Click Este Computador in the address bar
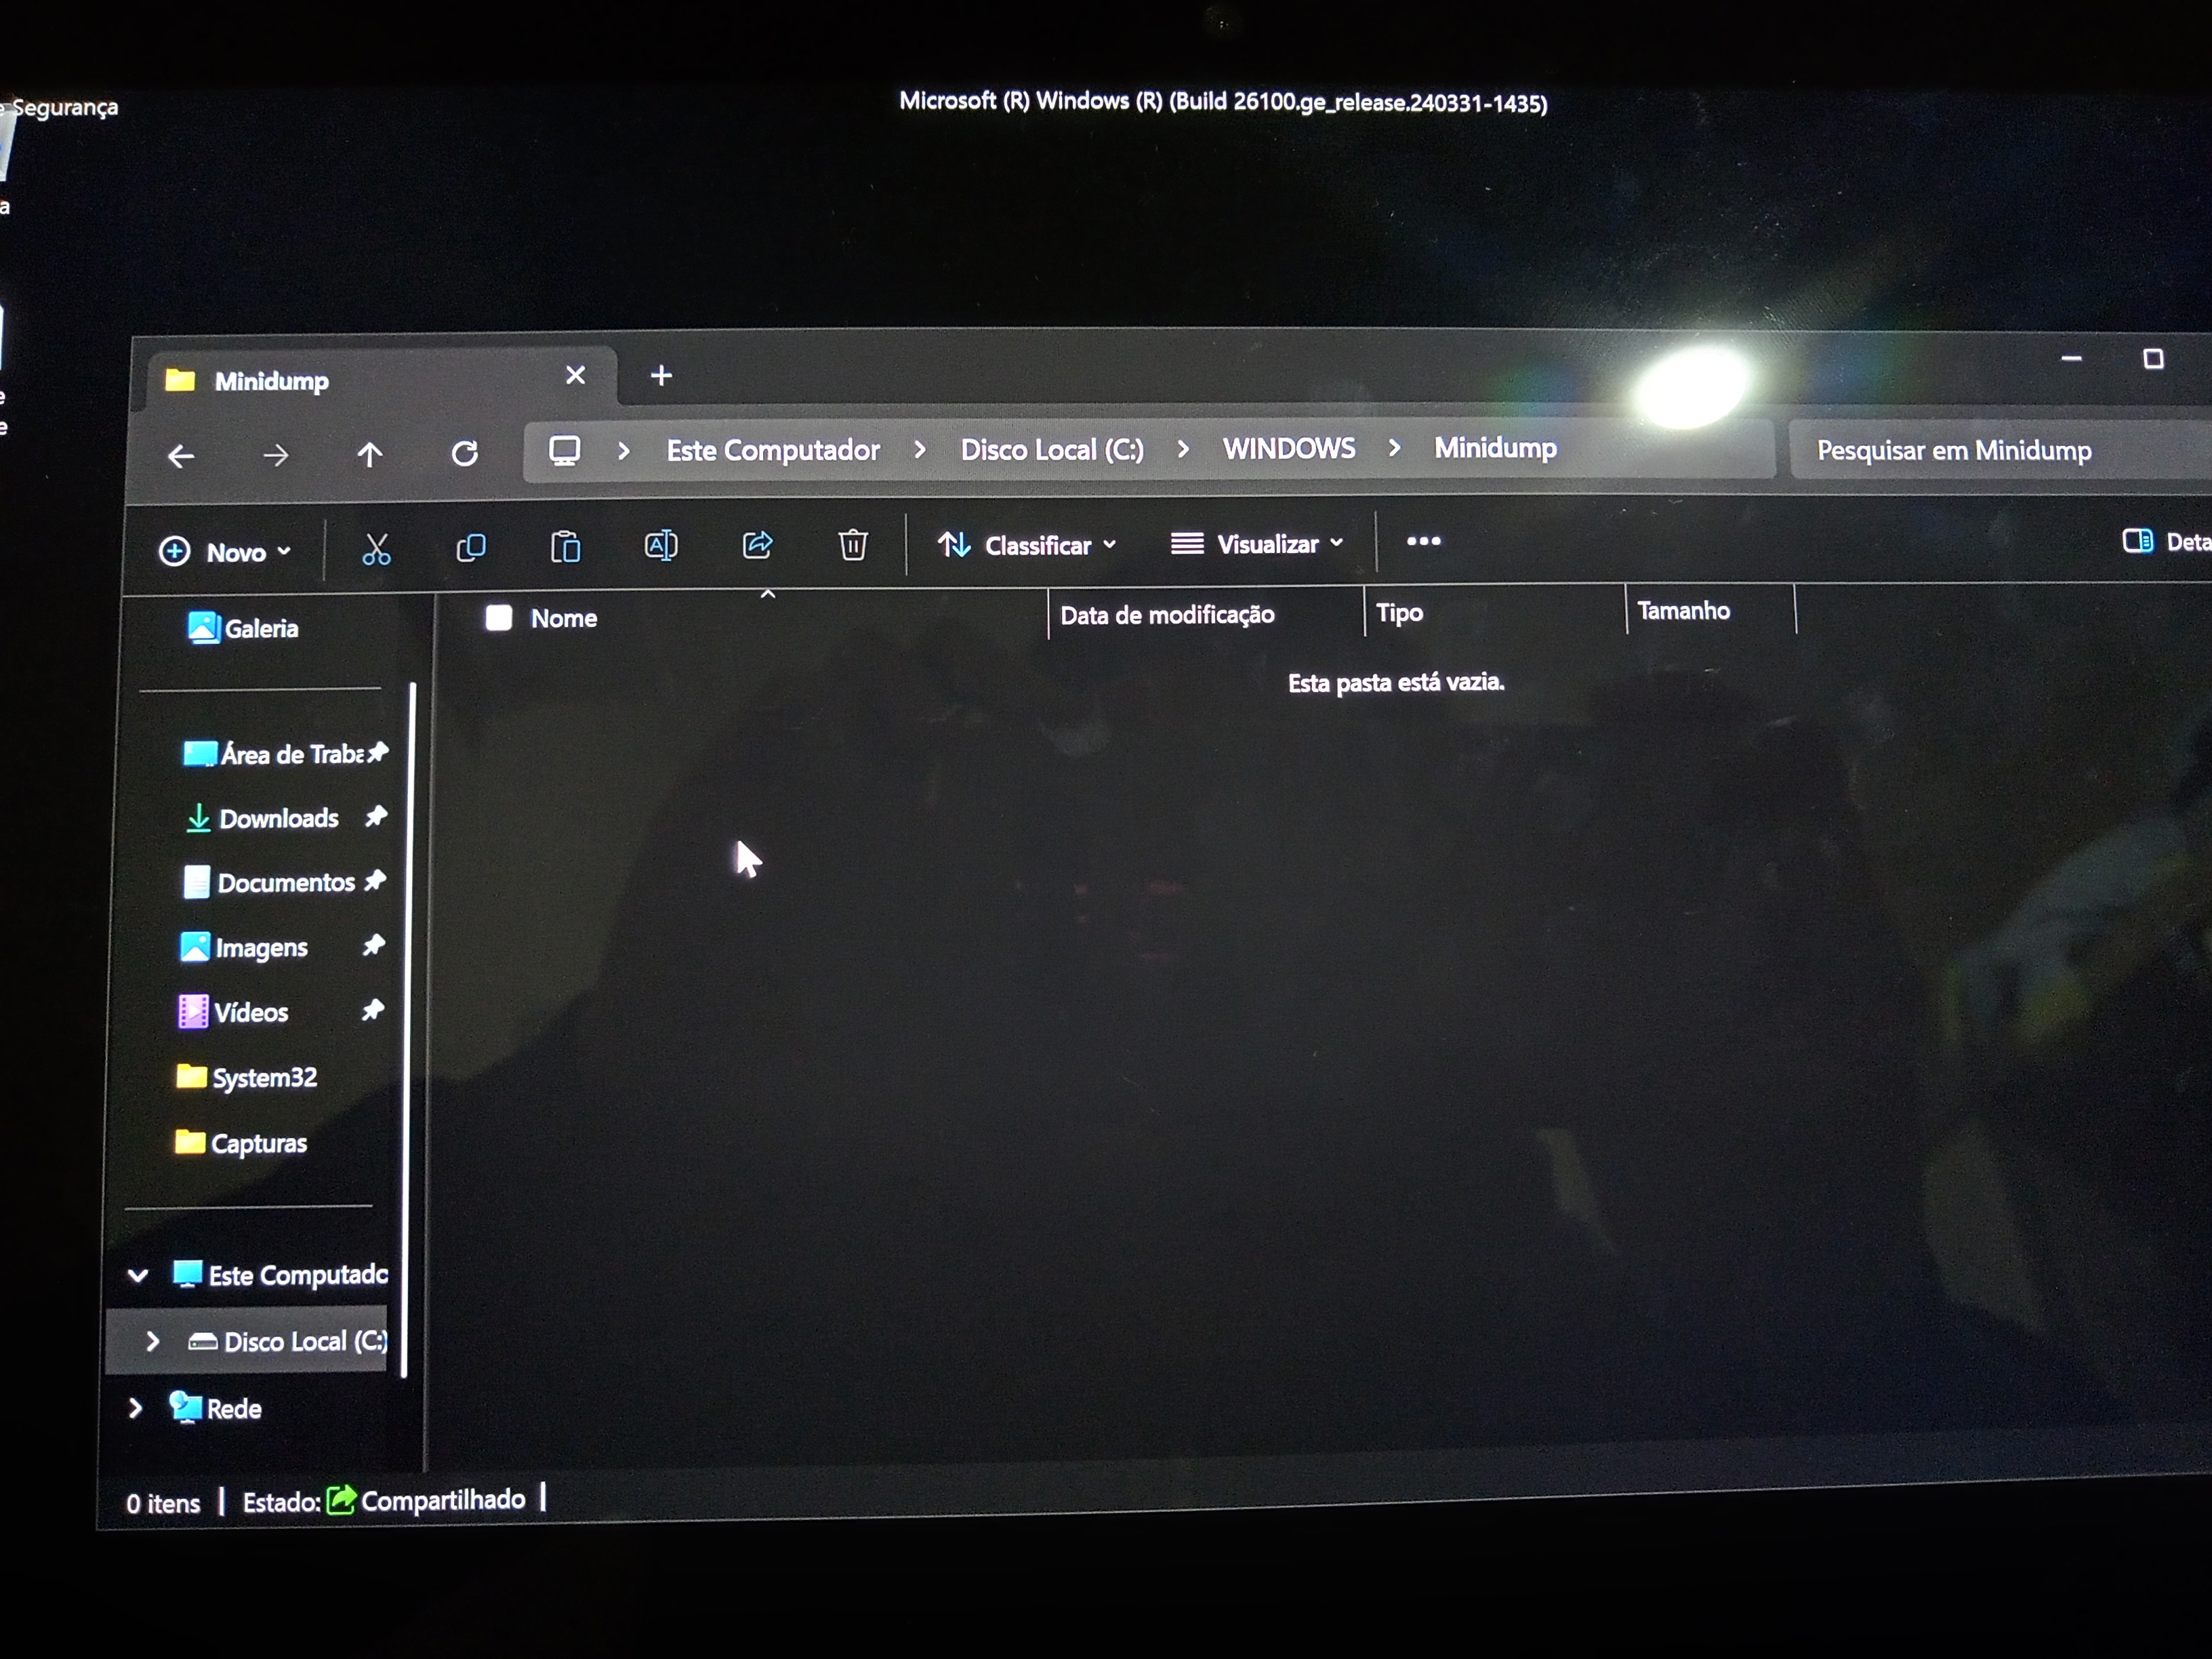This screenshot has height=1659, width=2212. (773, 450)
